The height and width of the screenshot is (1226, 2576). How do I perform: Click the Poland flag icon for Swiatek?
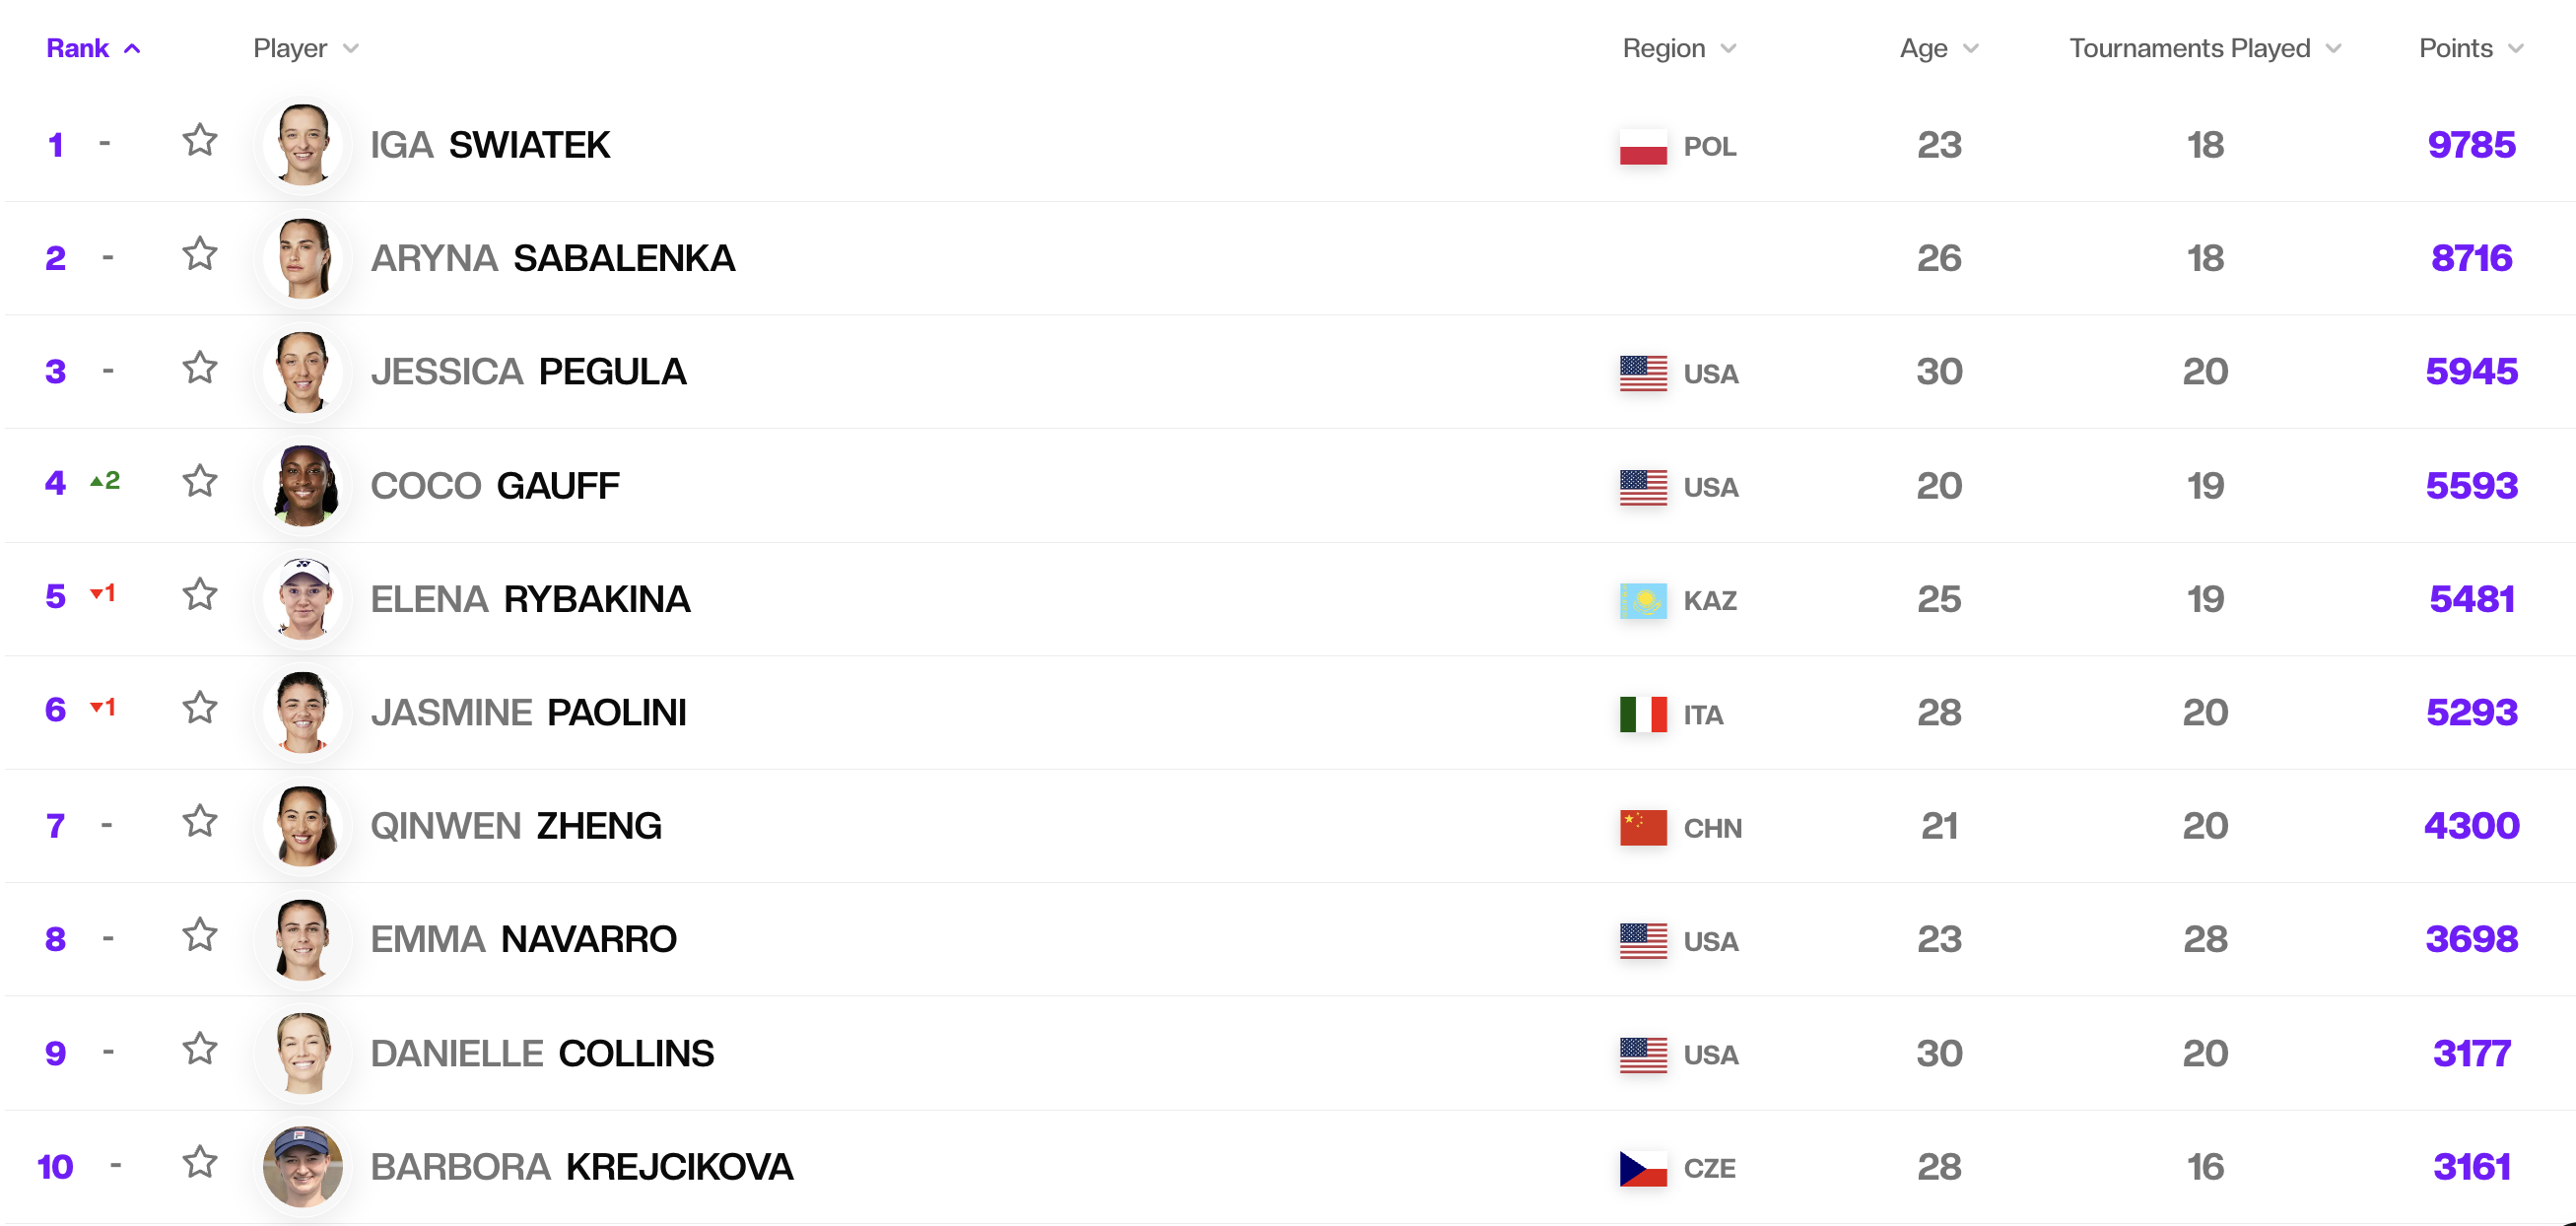coord(1643,147)
